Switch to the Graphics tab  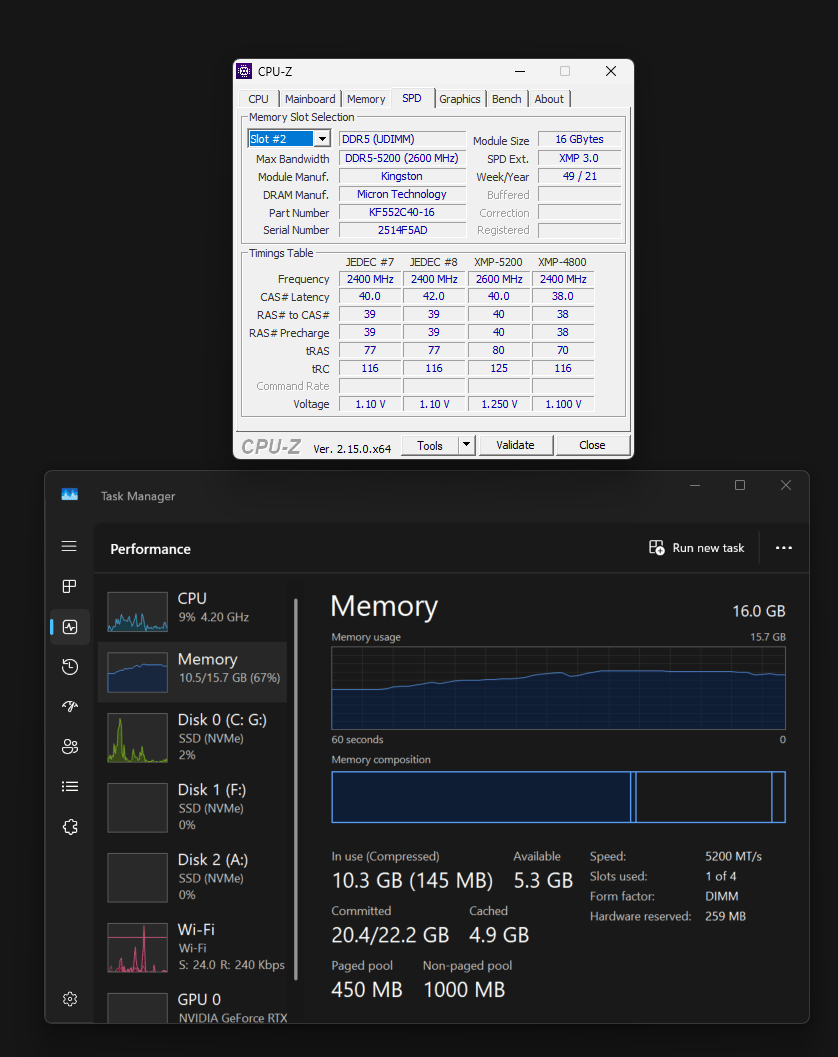click(x=460, y=99)
